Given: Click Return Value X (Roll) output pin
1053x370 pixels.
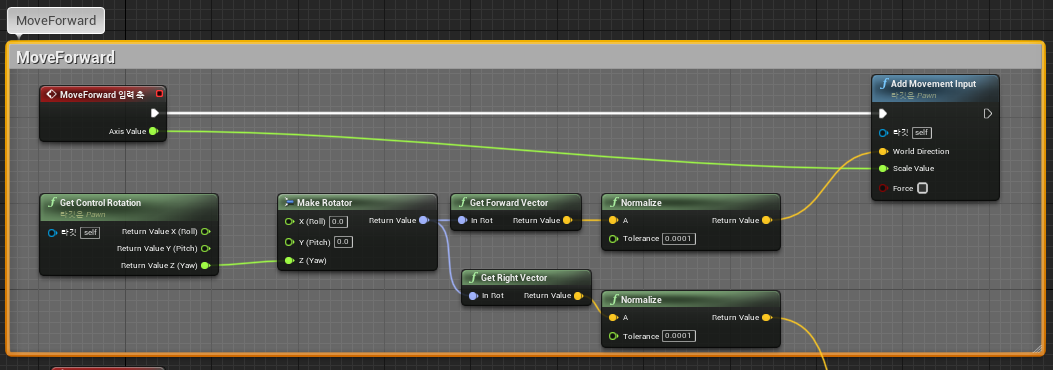Looking at the screenshot, I should coord(205,232).
